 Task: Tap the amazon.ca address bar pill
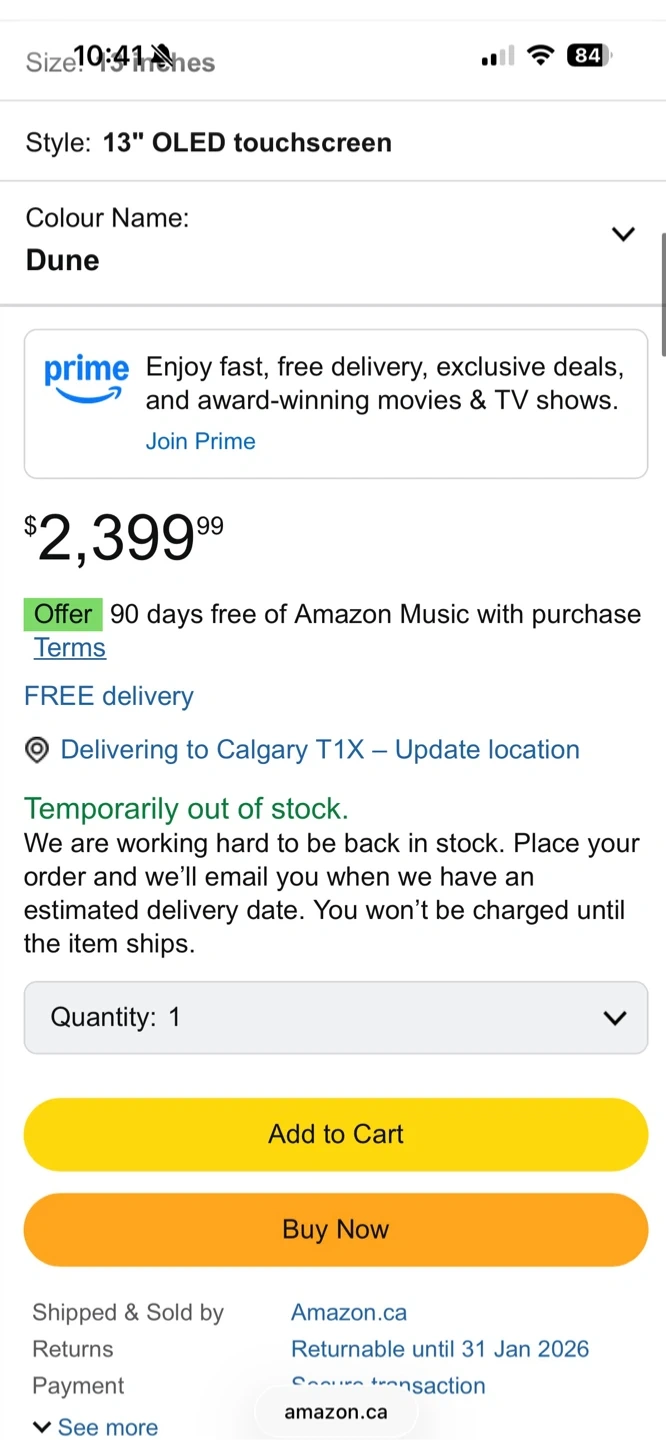tap(335, 1412)
